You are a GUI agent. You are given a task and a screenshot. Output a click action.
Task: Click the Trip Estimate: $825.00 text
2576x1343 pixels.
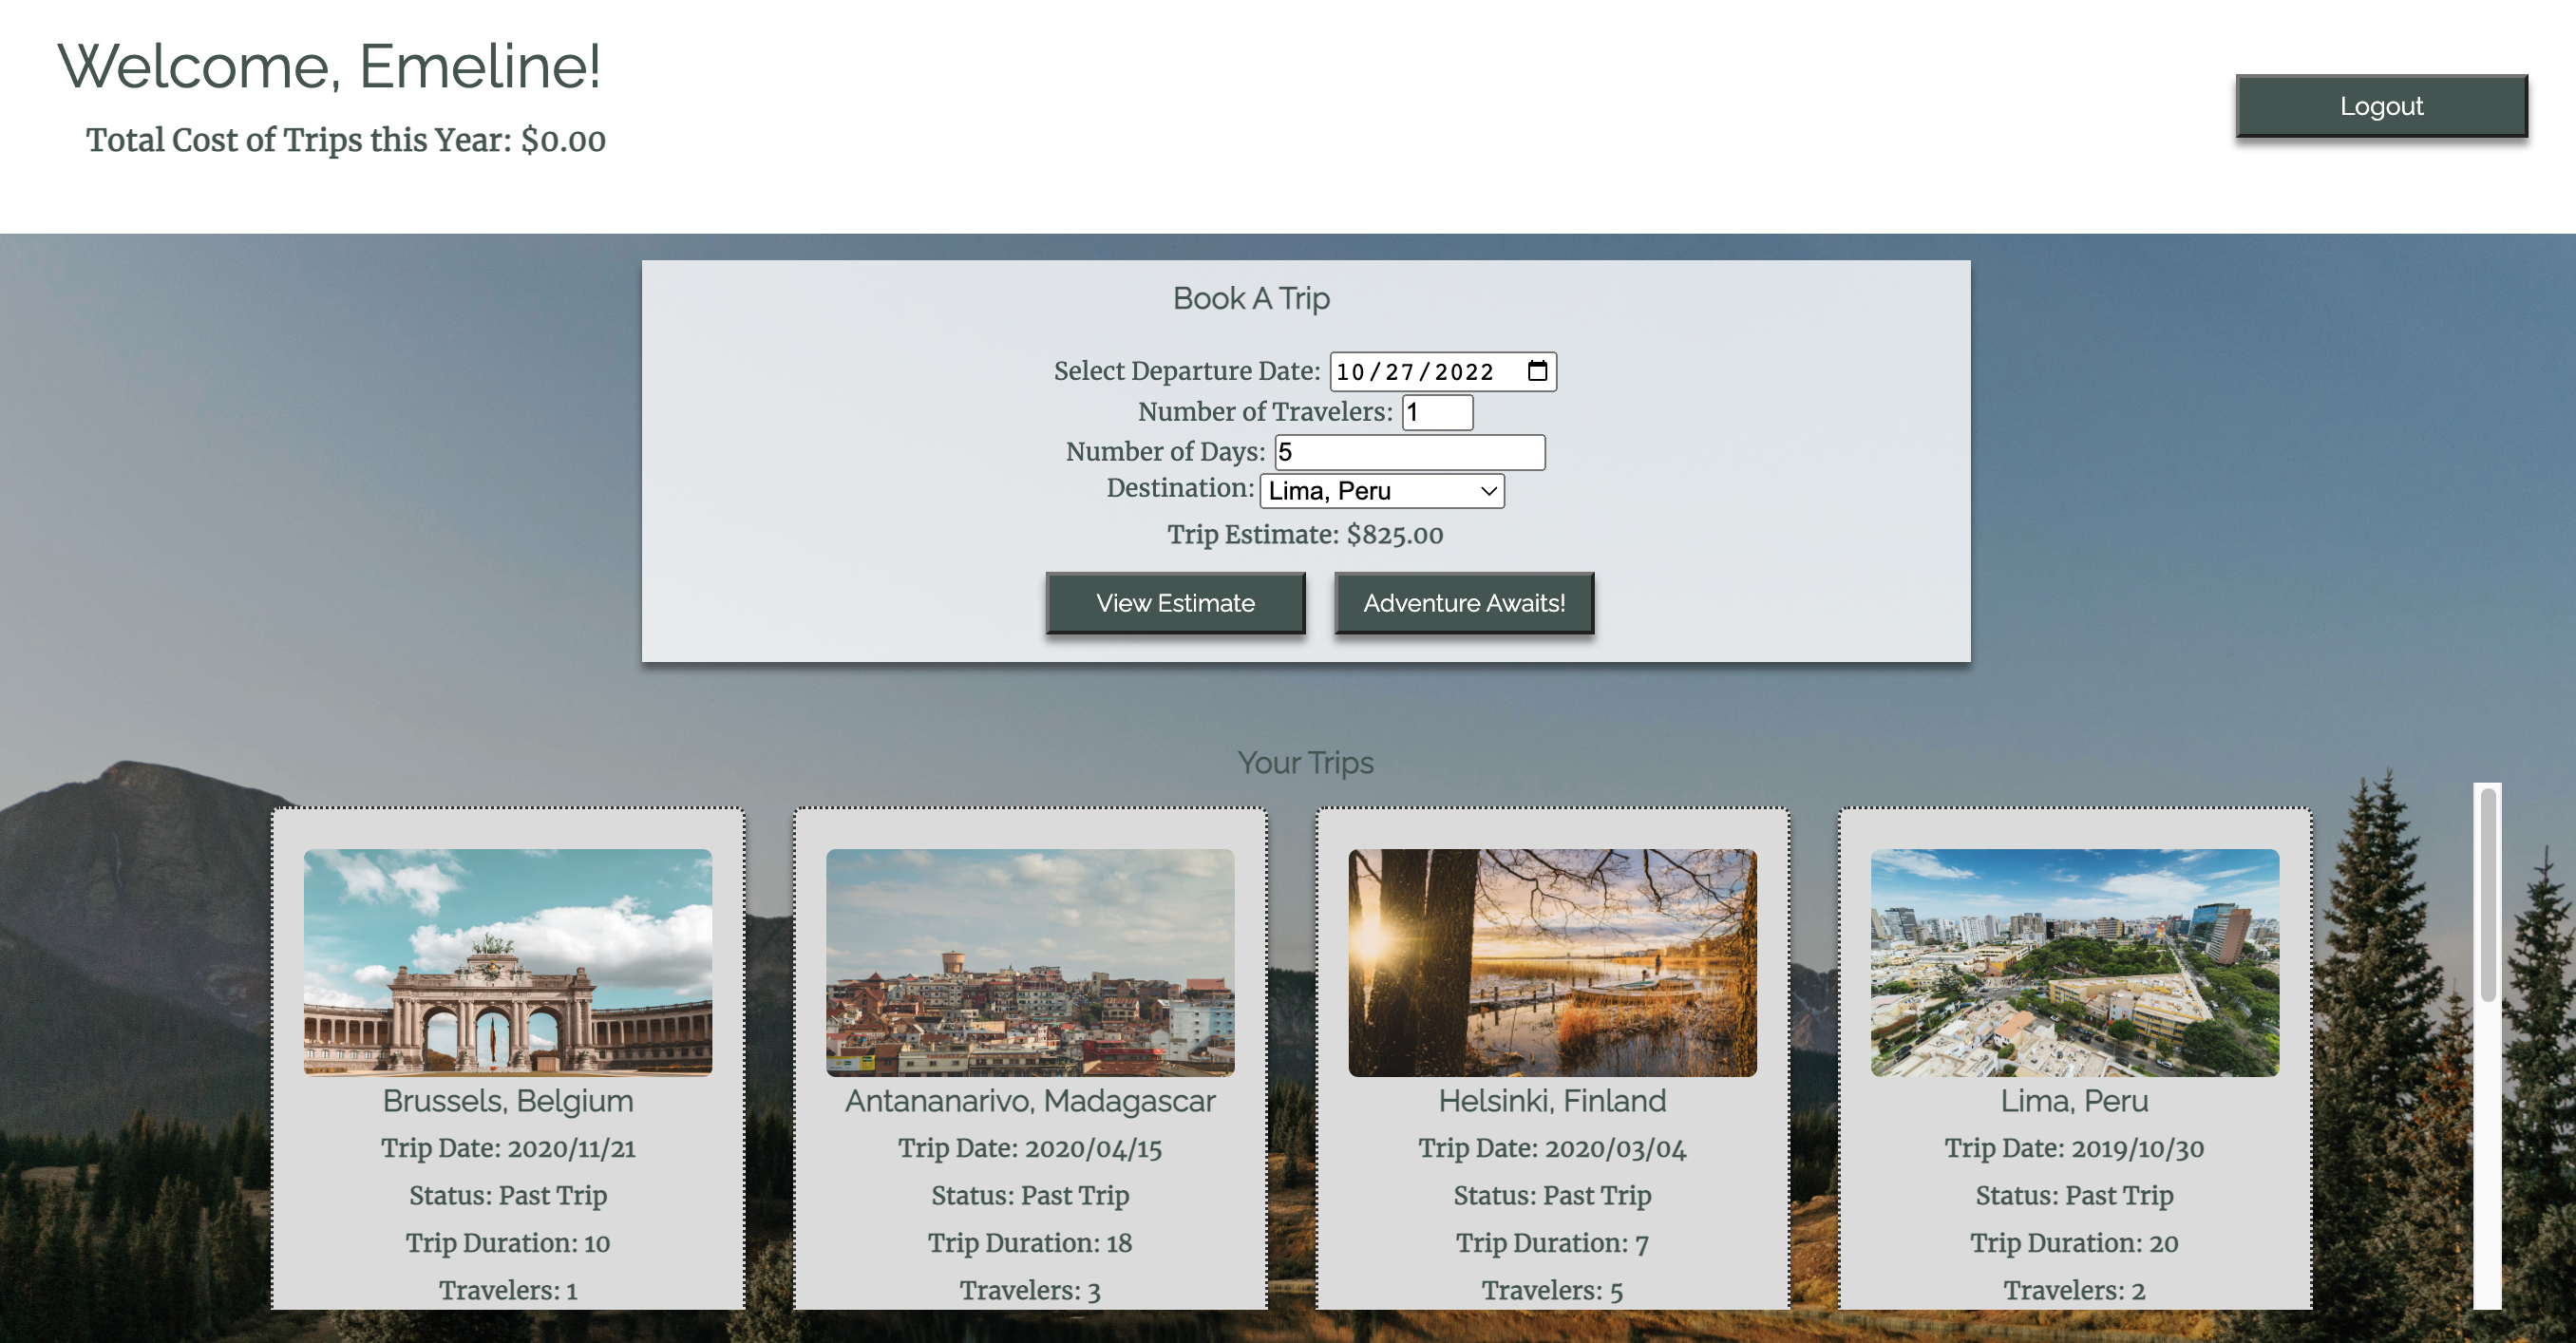pyautogui.click(x=1305, y=535)
